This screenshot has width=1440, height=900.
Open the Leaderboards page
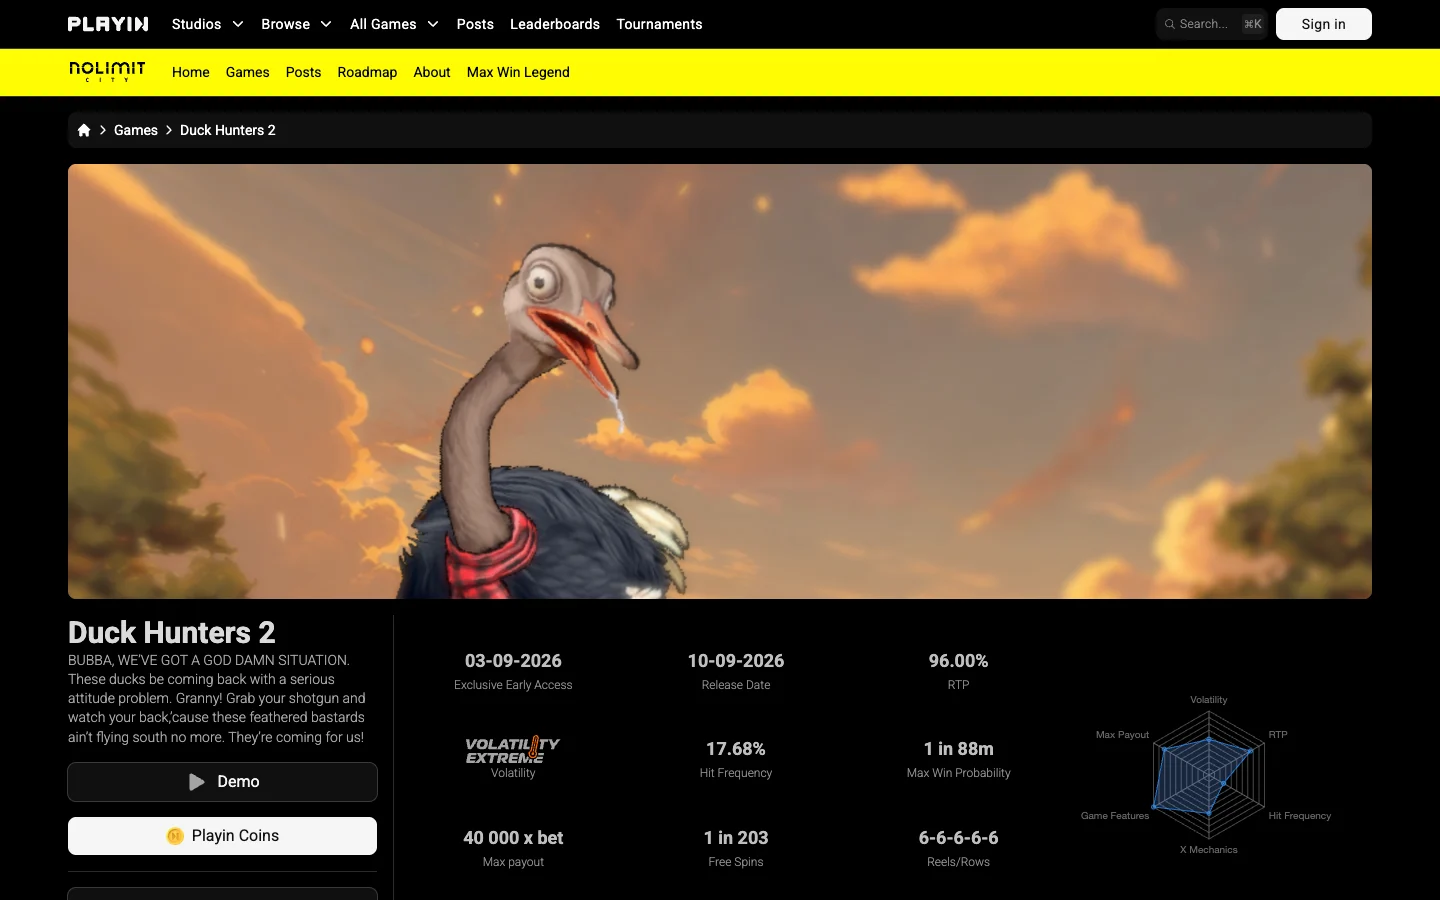tap(555, 24)
